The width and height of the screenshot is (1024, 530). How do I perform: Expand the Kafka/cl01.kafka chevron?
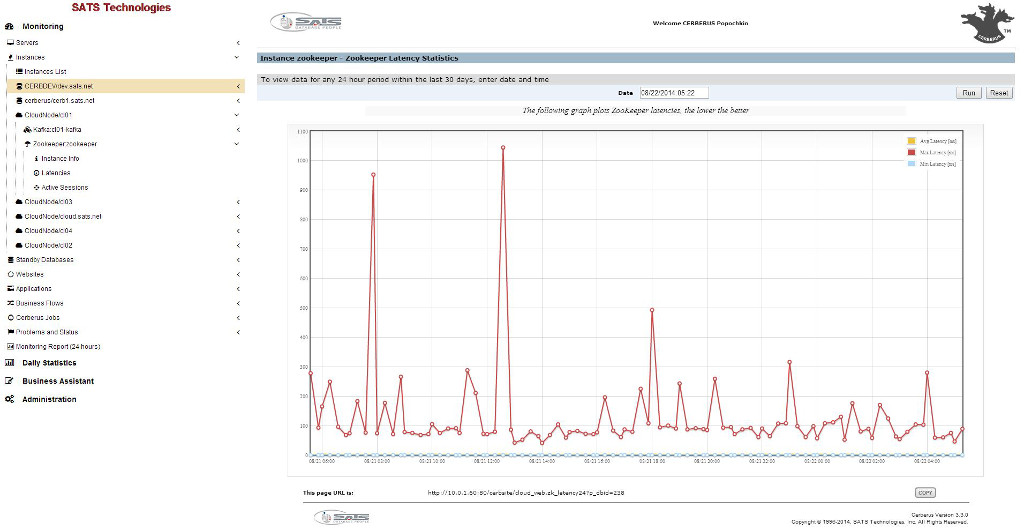238,130
